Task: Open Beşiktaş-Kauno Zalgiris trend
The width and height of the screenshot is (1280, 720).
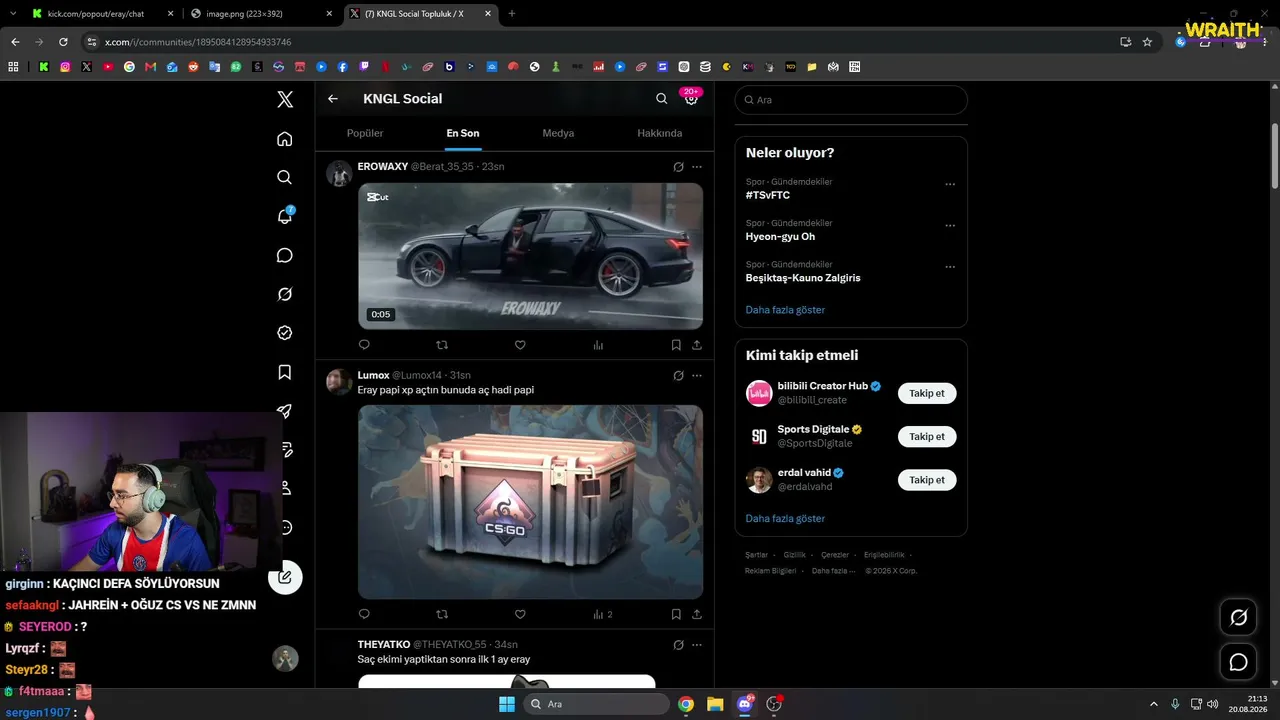Action: tap(803, 278)
